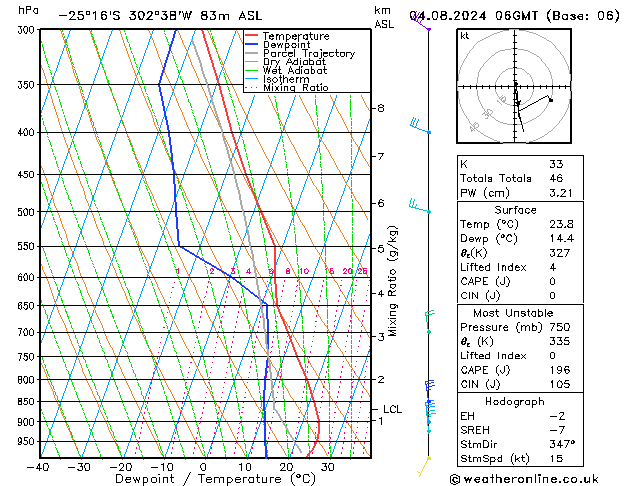This screenshot has height=486, width=629.
Task: Click the 500 hPa pressure label
Action: point(28,212)
